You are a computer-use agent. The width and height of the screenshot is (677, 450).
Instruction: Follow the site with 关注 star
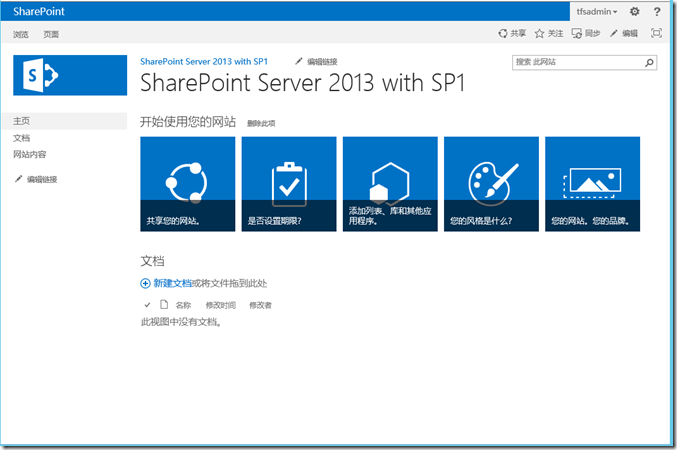[x=549, y=33]
